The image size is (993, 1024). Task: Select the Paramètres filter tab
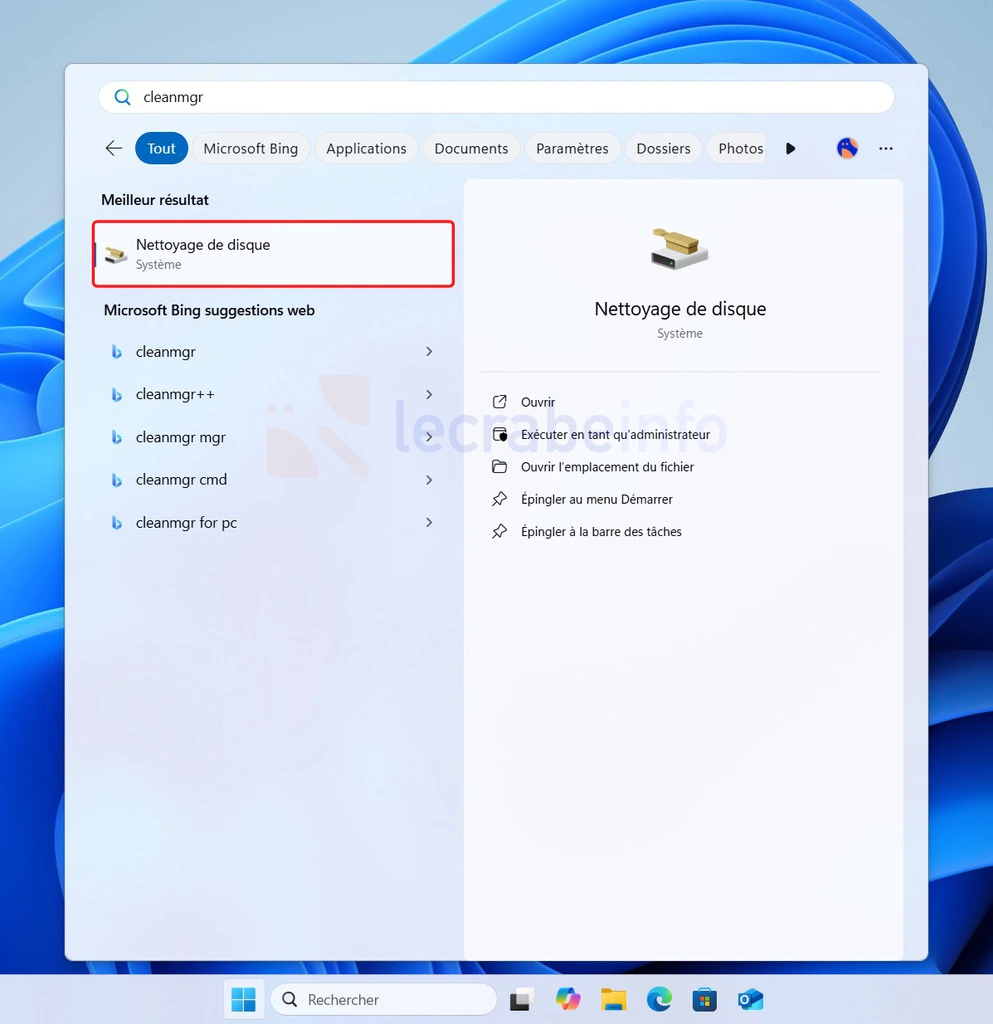click(572, 148)
